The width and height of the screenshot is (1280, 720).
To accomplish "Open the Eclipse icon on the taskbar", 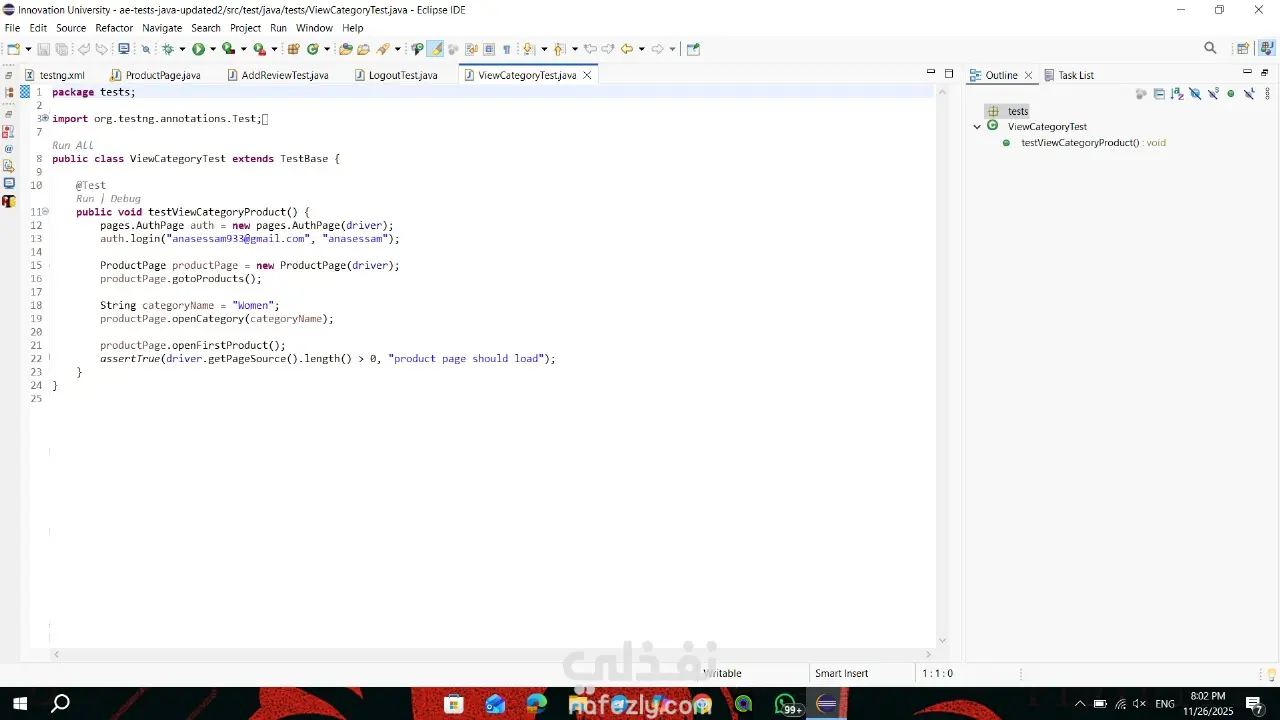I will coord(826,704).
